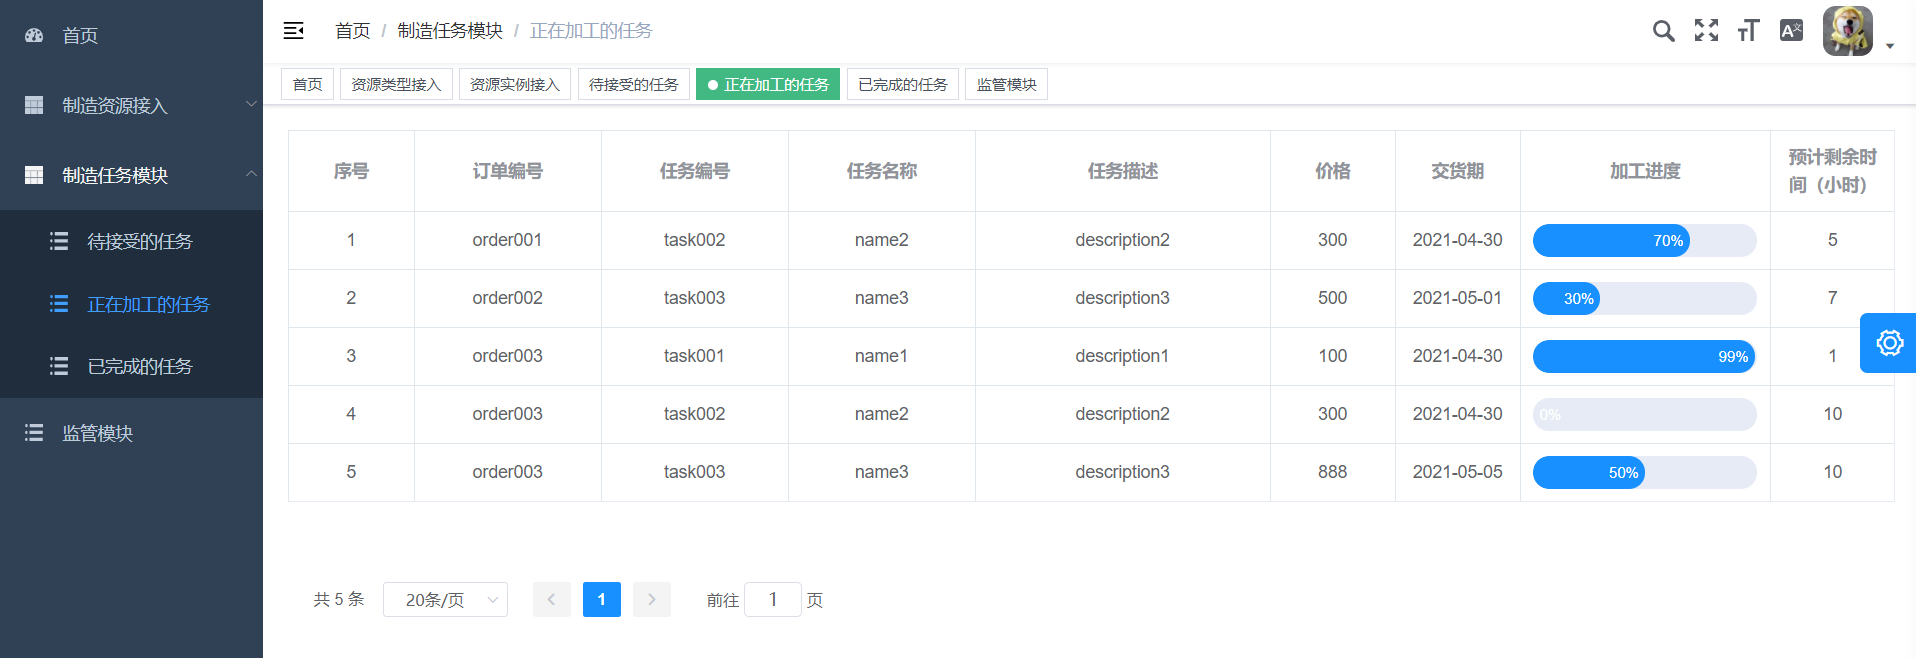Click the user avatar picture

(x=1847, y=31)
